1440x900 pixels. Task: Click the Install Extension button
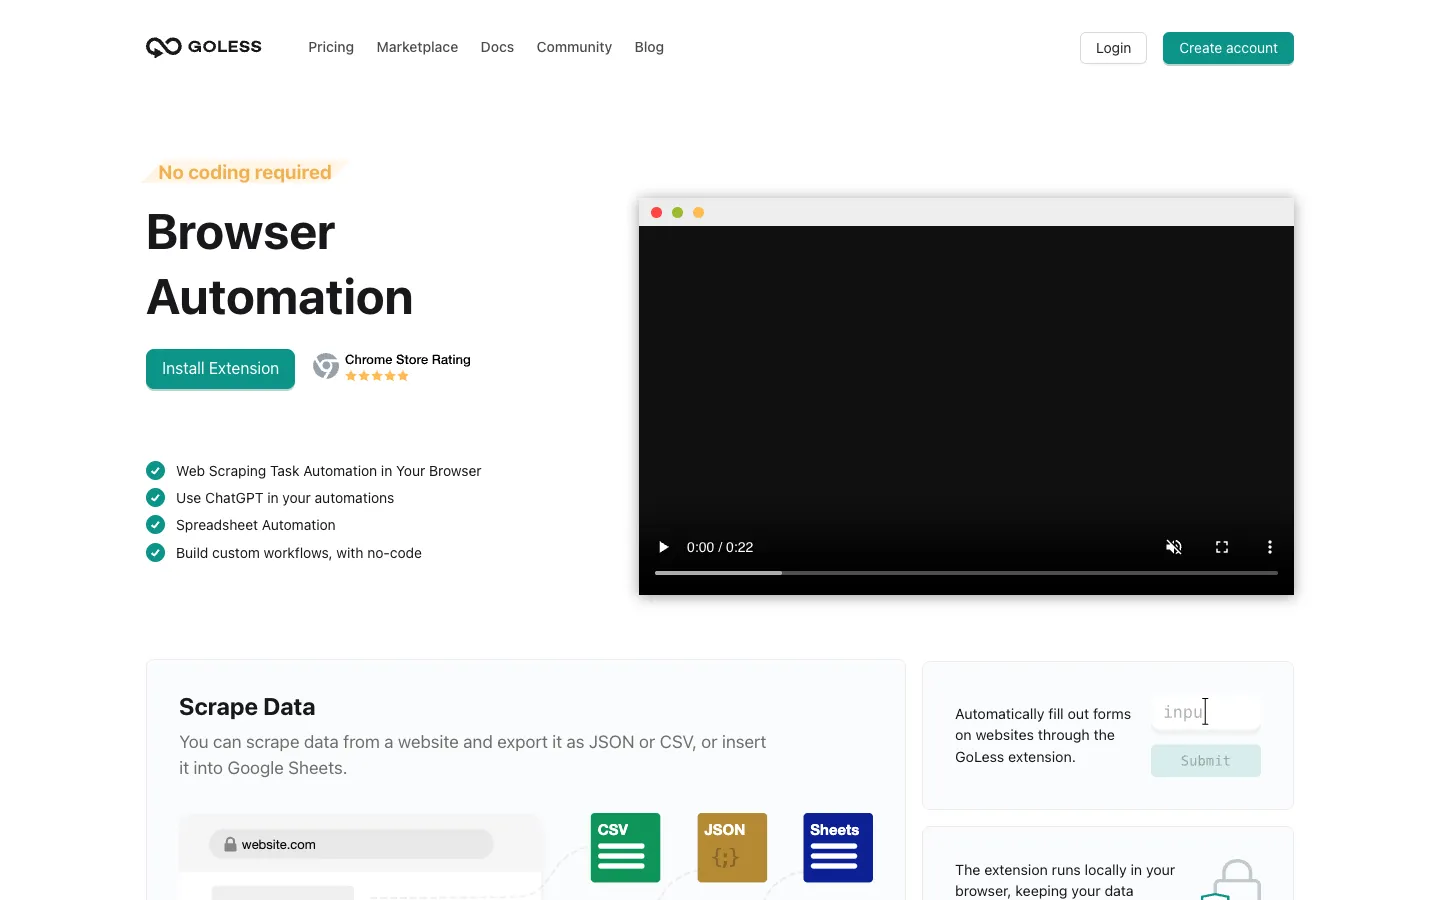point(220,368)
